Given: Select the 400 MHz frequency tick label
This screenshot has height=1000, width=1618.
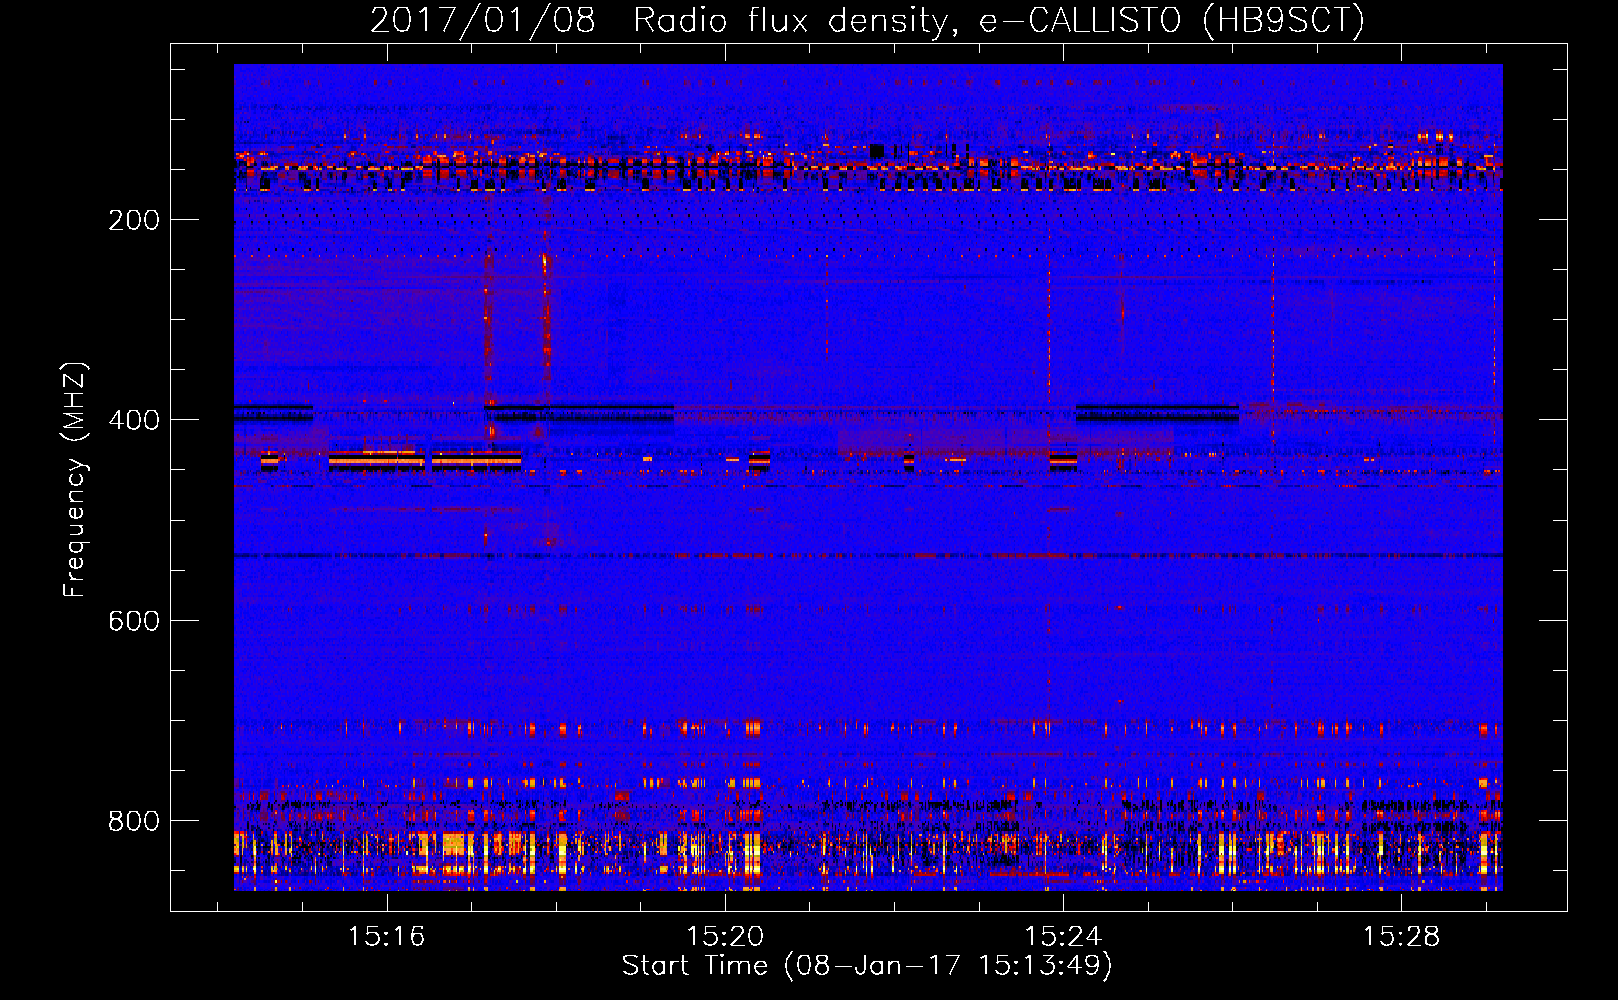Looking at the screenshot, I should click(x=134, y=420).
